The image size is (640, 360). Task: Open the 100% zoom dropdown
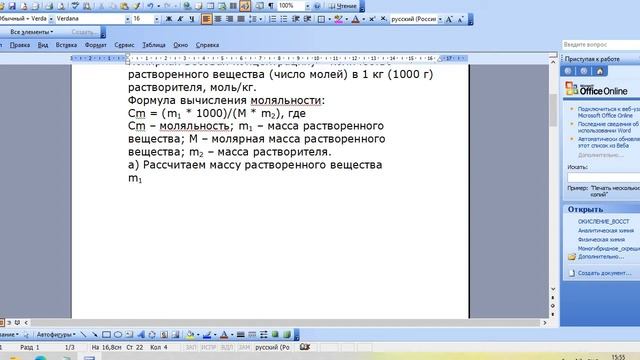tap(307, 6)
